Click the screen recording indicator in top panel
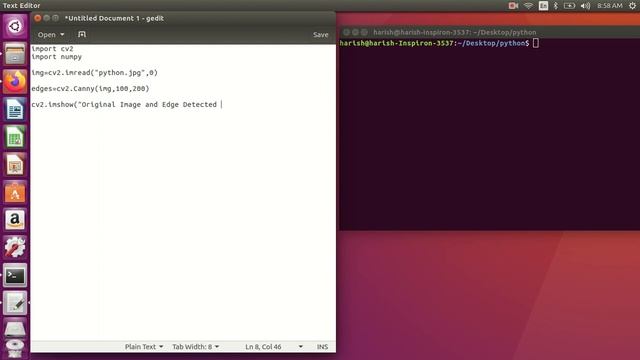 click(513, 6)
